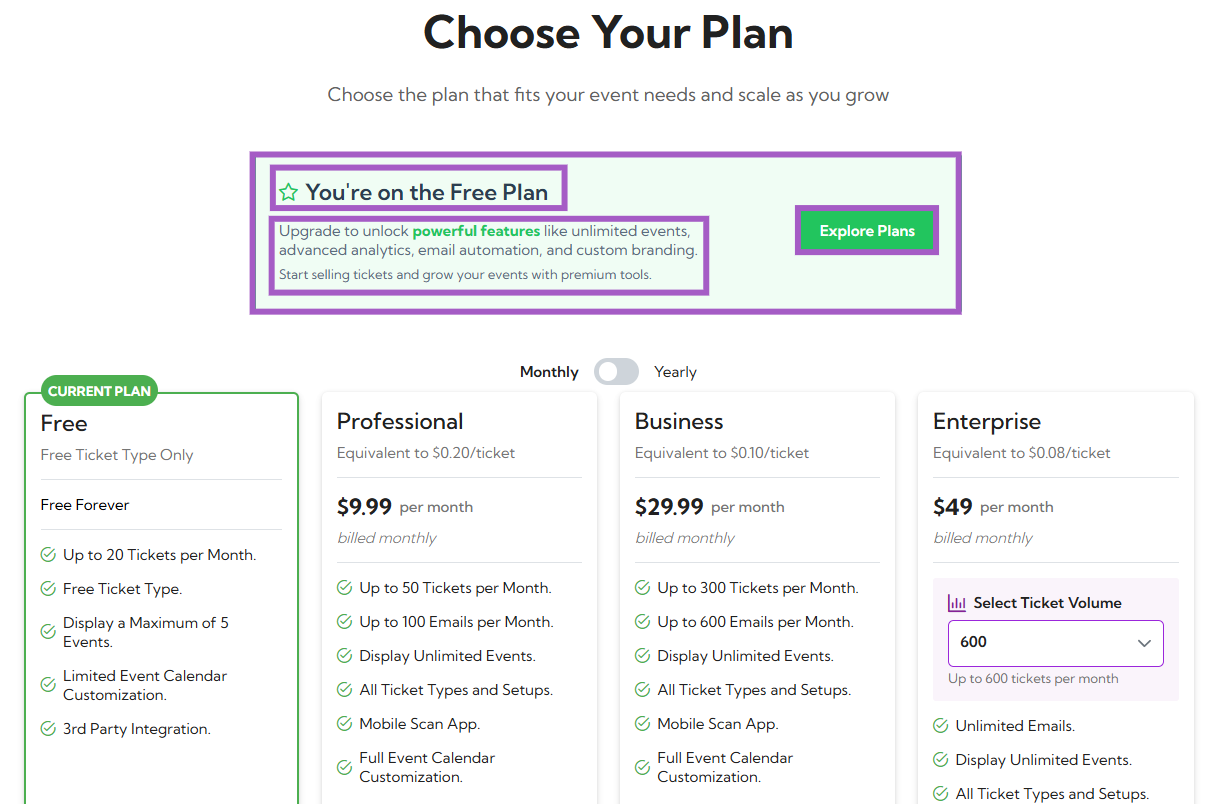
Task: Select the Enterprise plan heading
Action: [987, 421]
